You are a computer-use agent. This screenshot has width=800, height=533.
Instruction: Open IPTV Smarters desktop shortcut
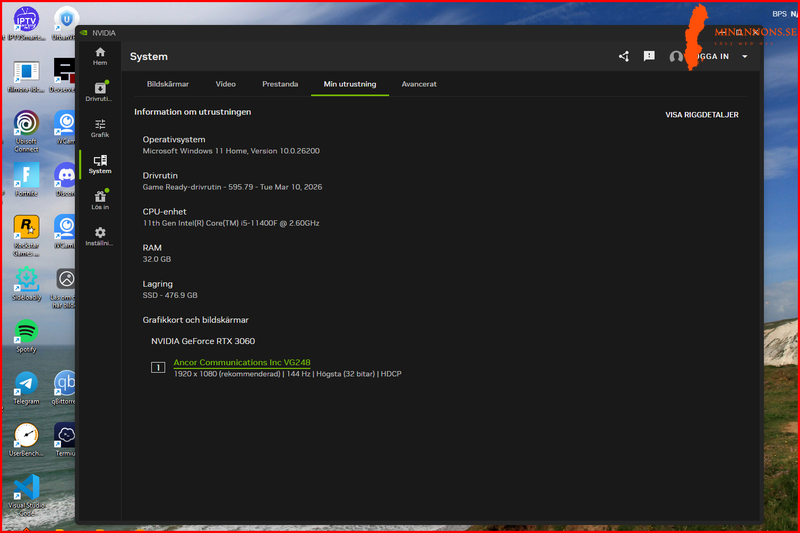coord(26,23)
